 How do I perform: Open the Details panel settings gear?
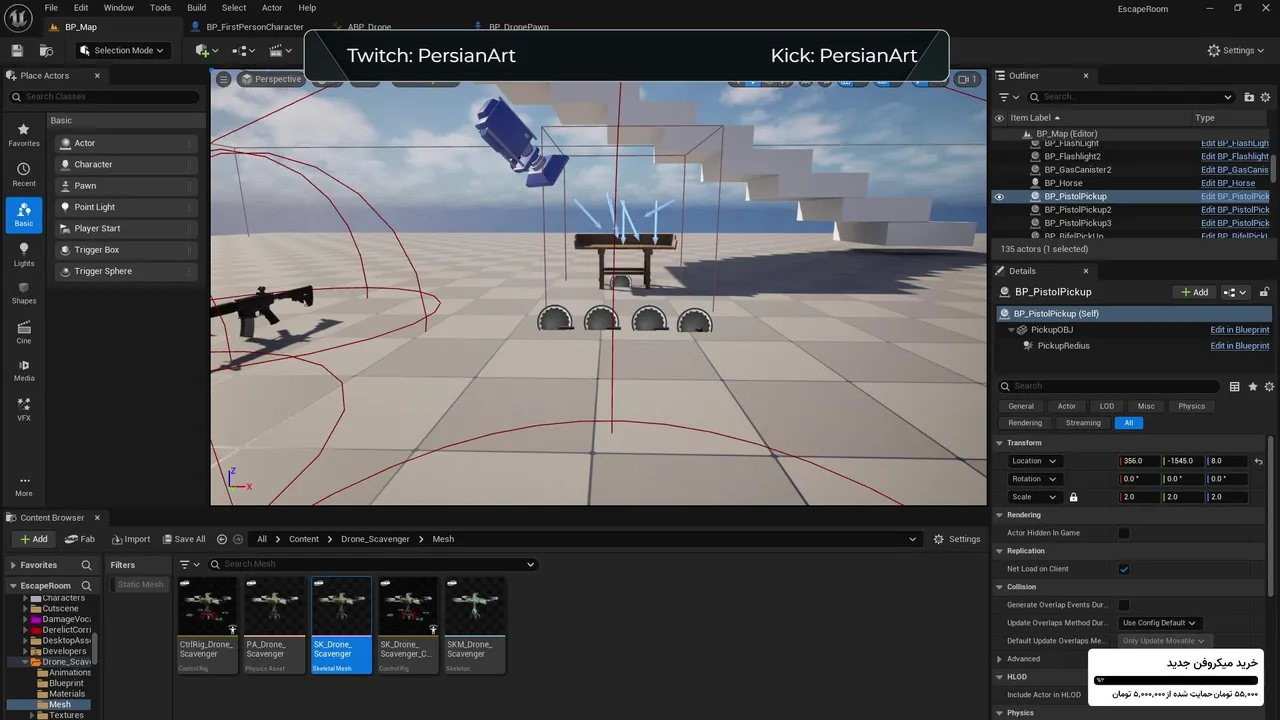coord(1270,386)
